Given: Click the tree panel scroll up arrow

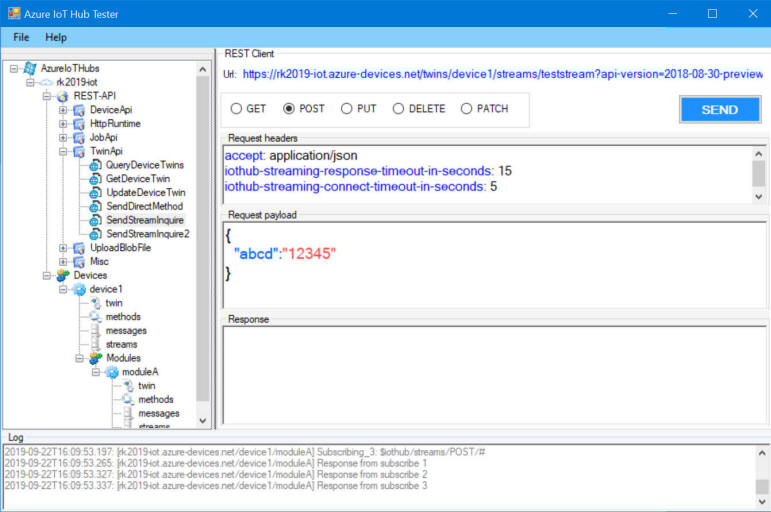Looking at the screenshot, I should (203, 69).
